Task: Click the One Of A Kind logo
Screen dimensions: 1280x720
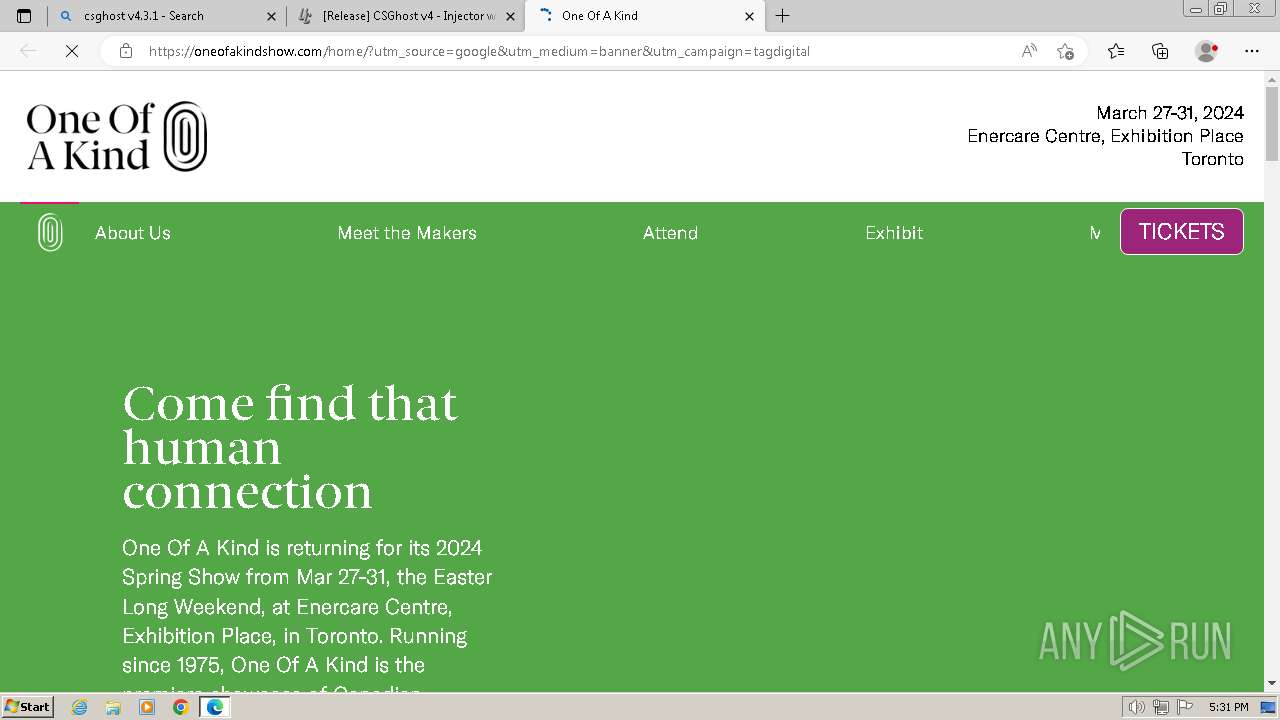Action: [117, 136]
